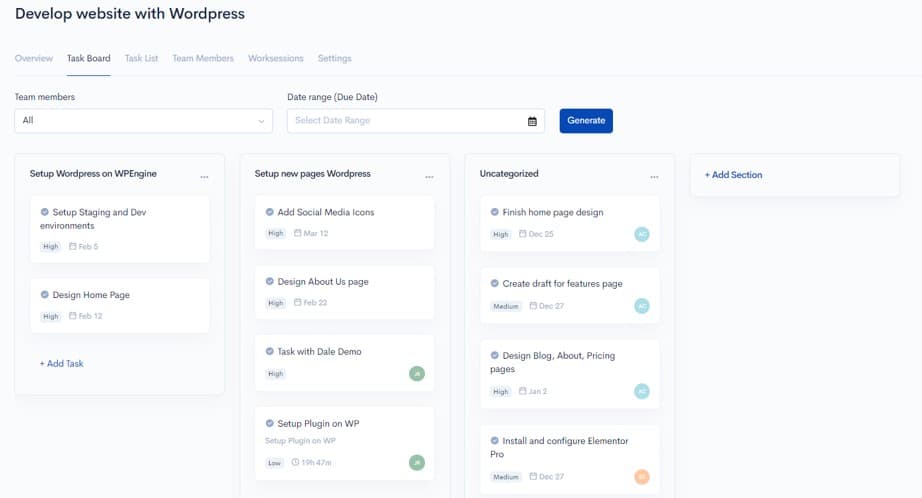Toggle completion check for Task with Dale Demo

tap(269, 351)
